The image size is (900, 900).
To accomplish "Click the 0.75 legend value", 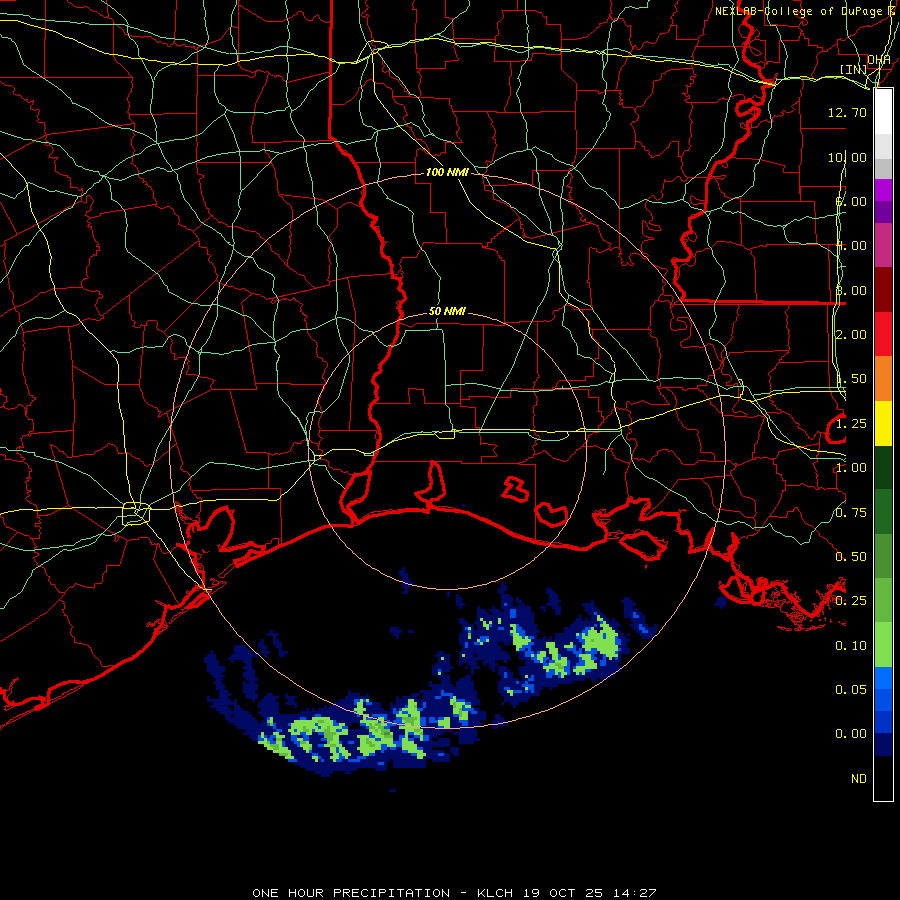I will [x=851, y=513].
